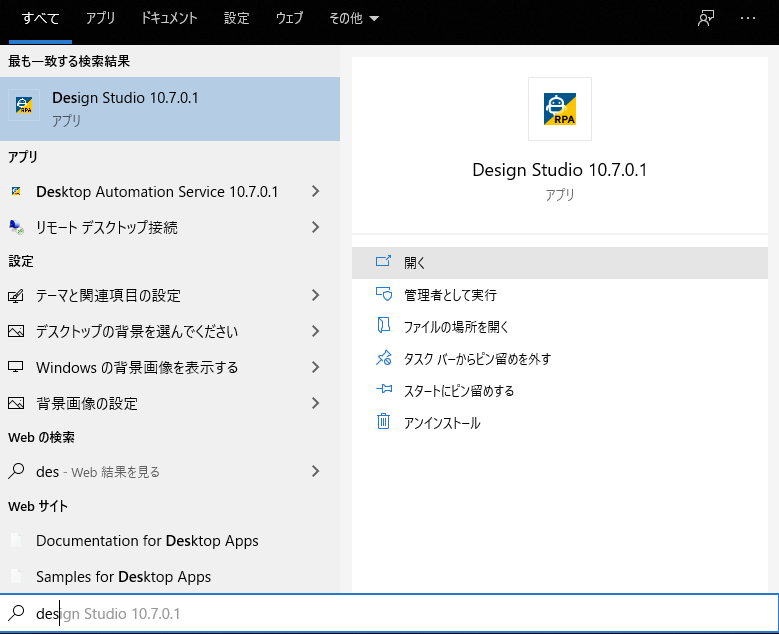Switch to the アプリ tab
This screenshot has width=779, height=634.
(x=100, y=18)
